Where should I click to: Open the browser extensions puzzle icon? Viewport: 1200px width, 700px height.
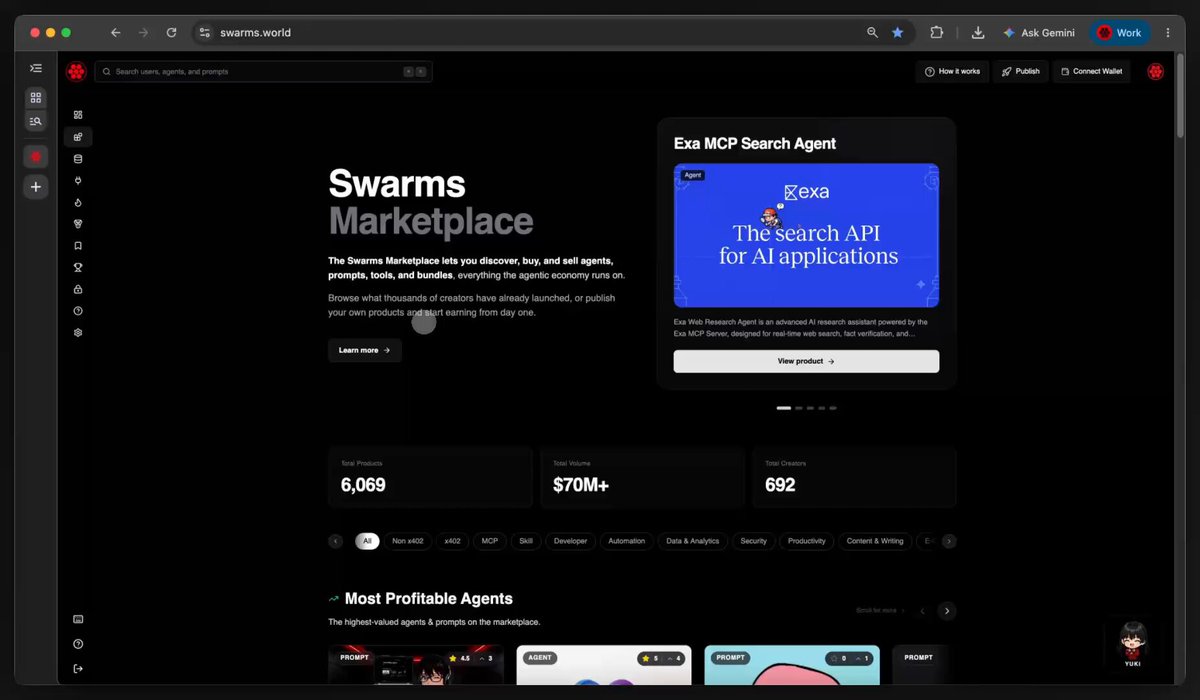936,33
